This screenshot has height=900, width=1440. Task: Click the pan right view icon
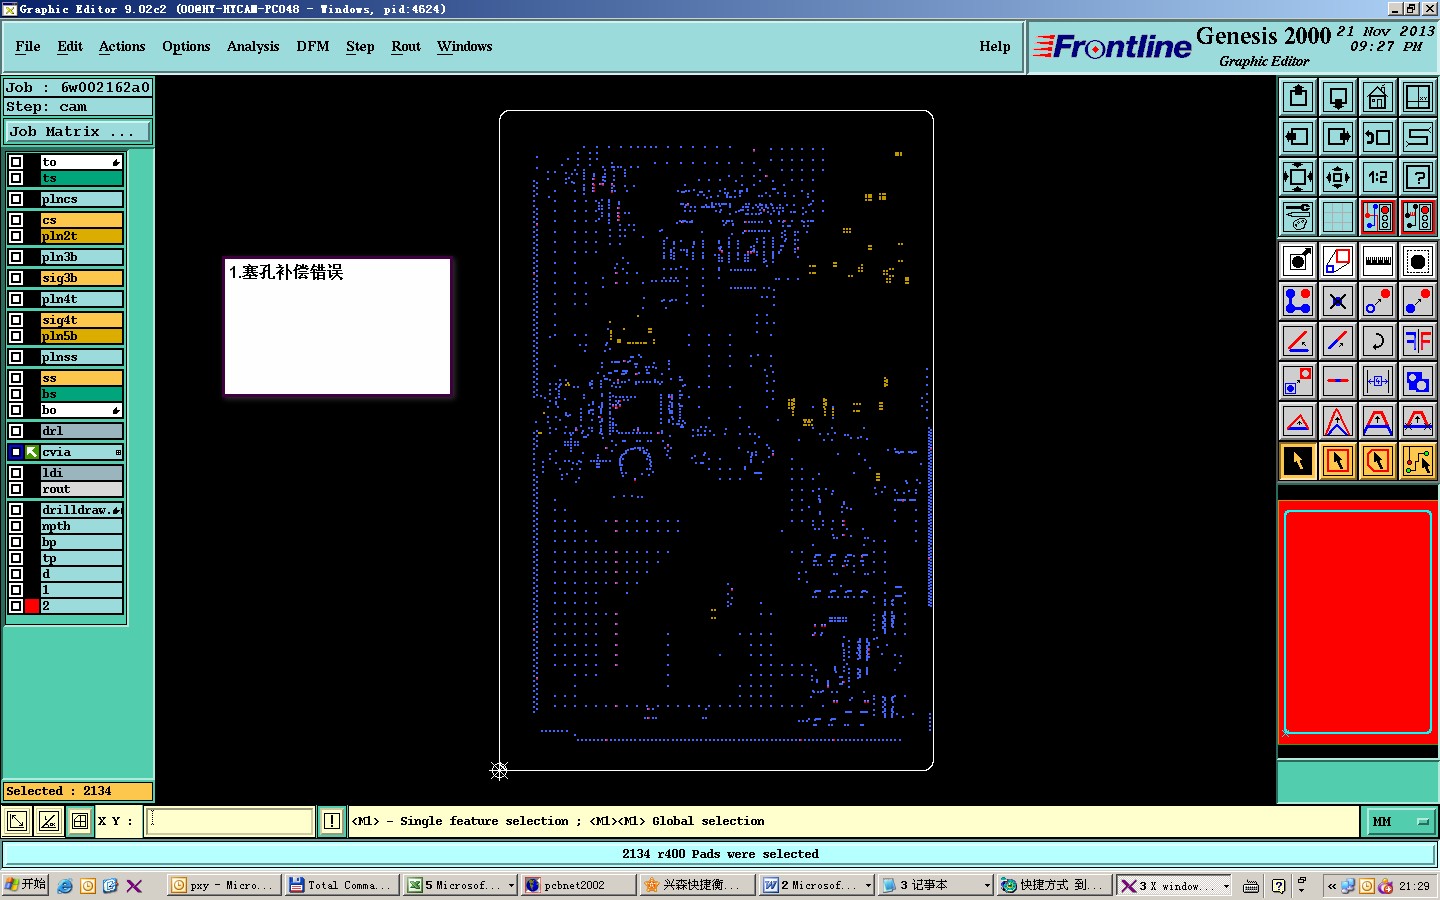[1338, 137]
